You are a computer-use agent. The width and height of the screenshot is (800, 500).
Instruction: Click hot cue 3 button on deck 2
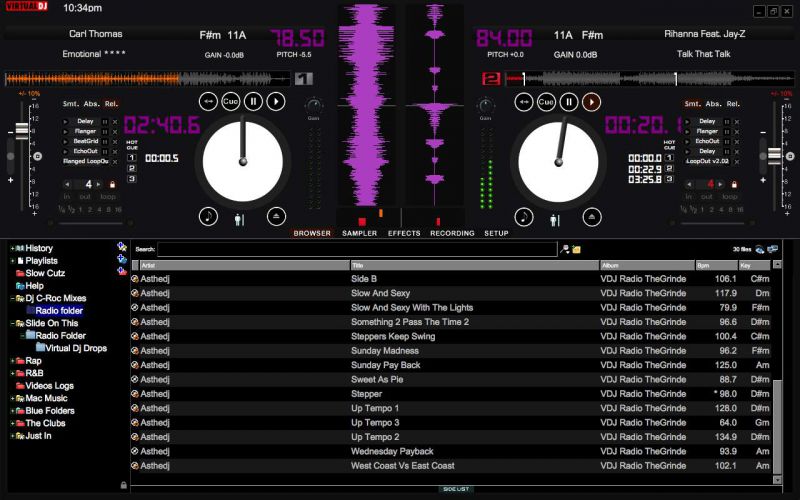point(669,179)
